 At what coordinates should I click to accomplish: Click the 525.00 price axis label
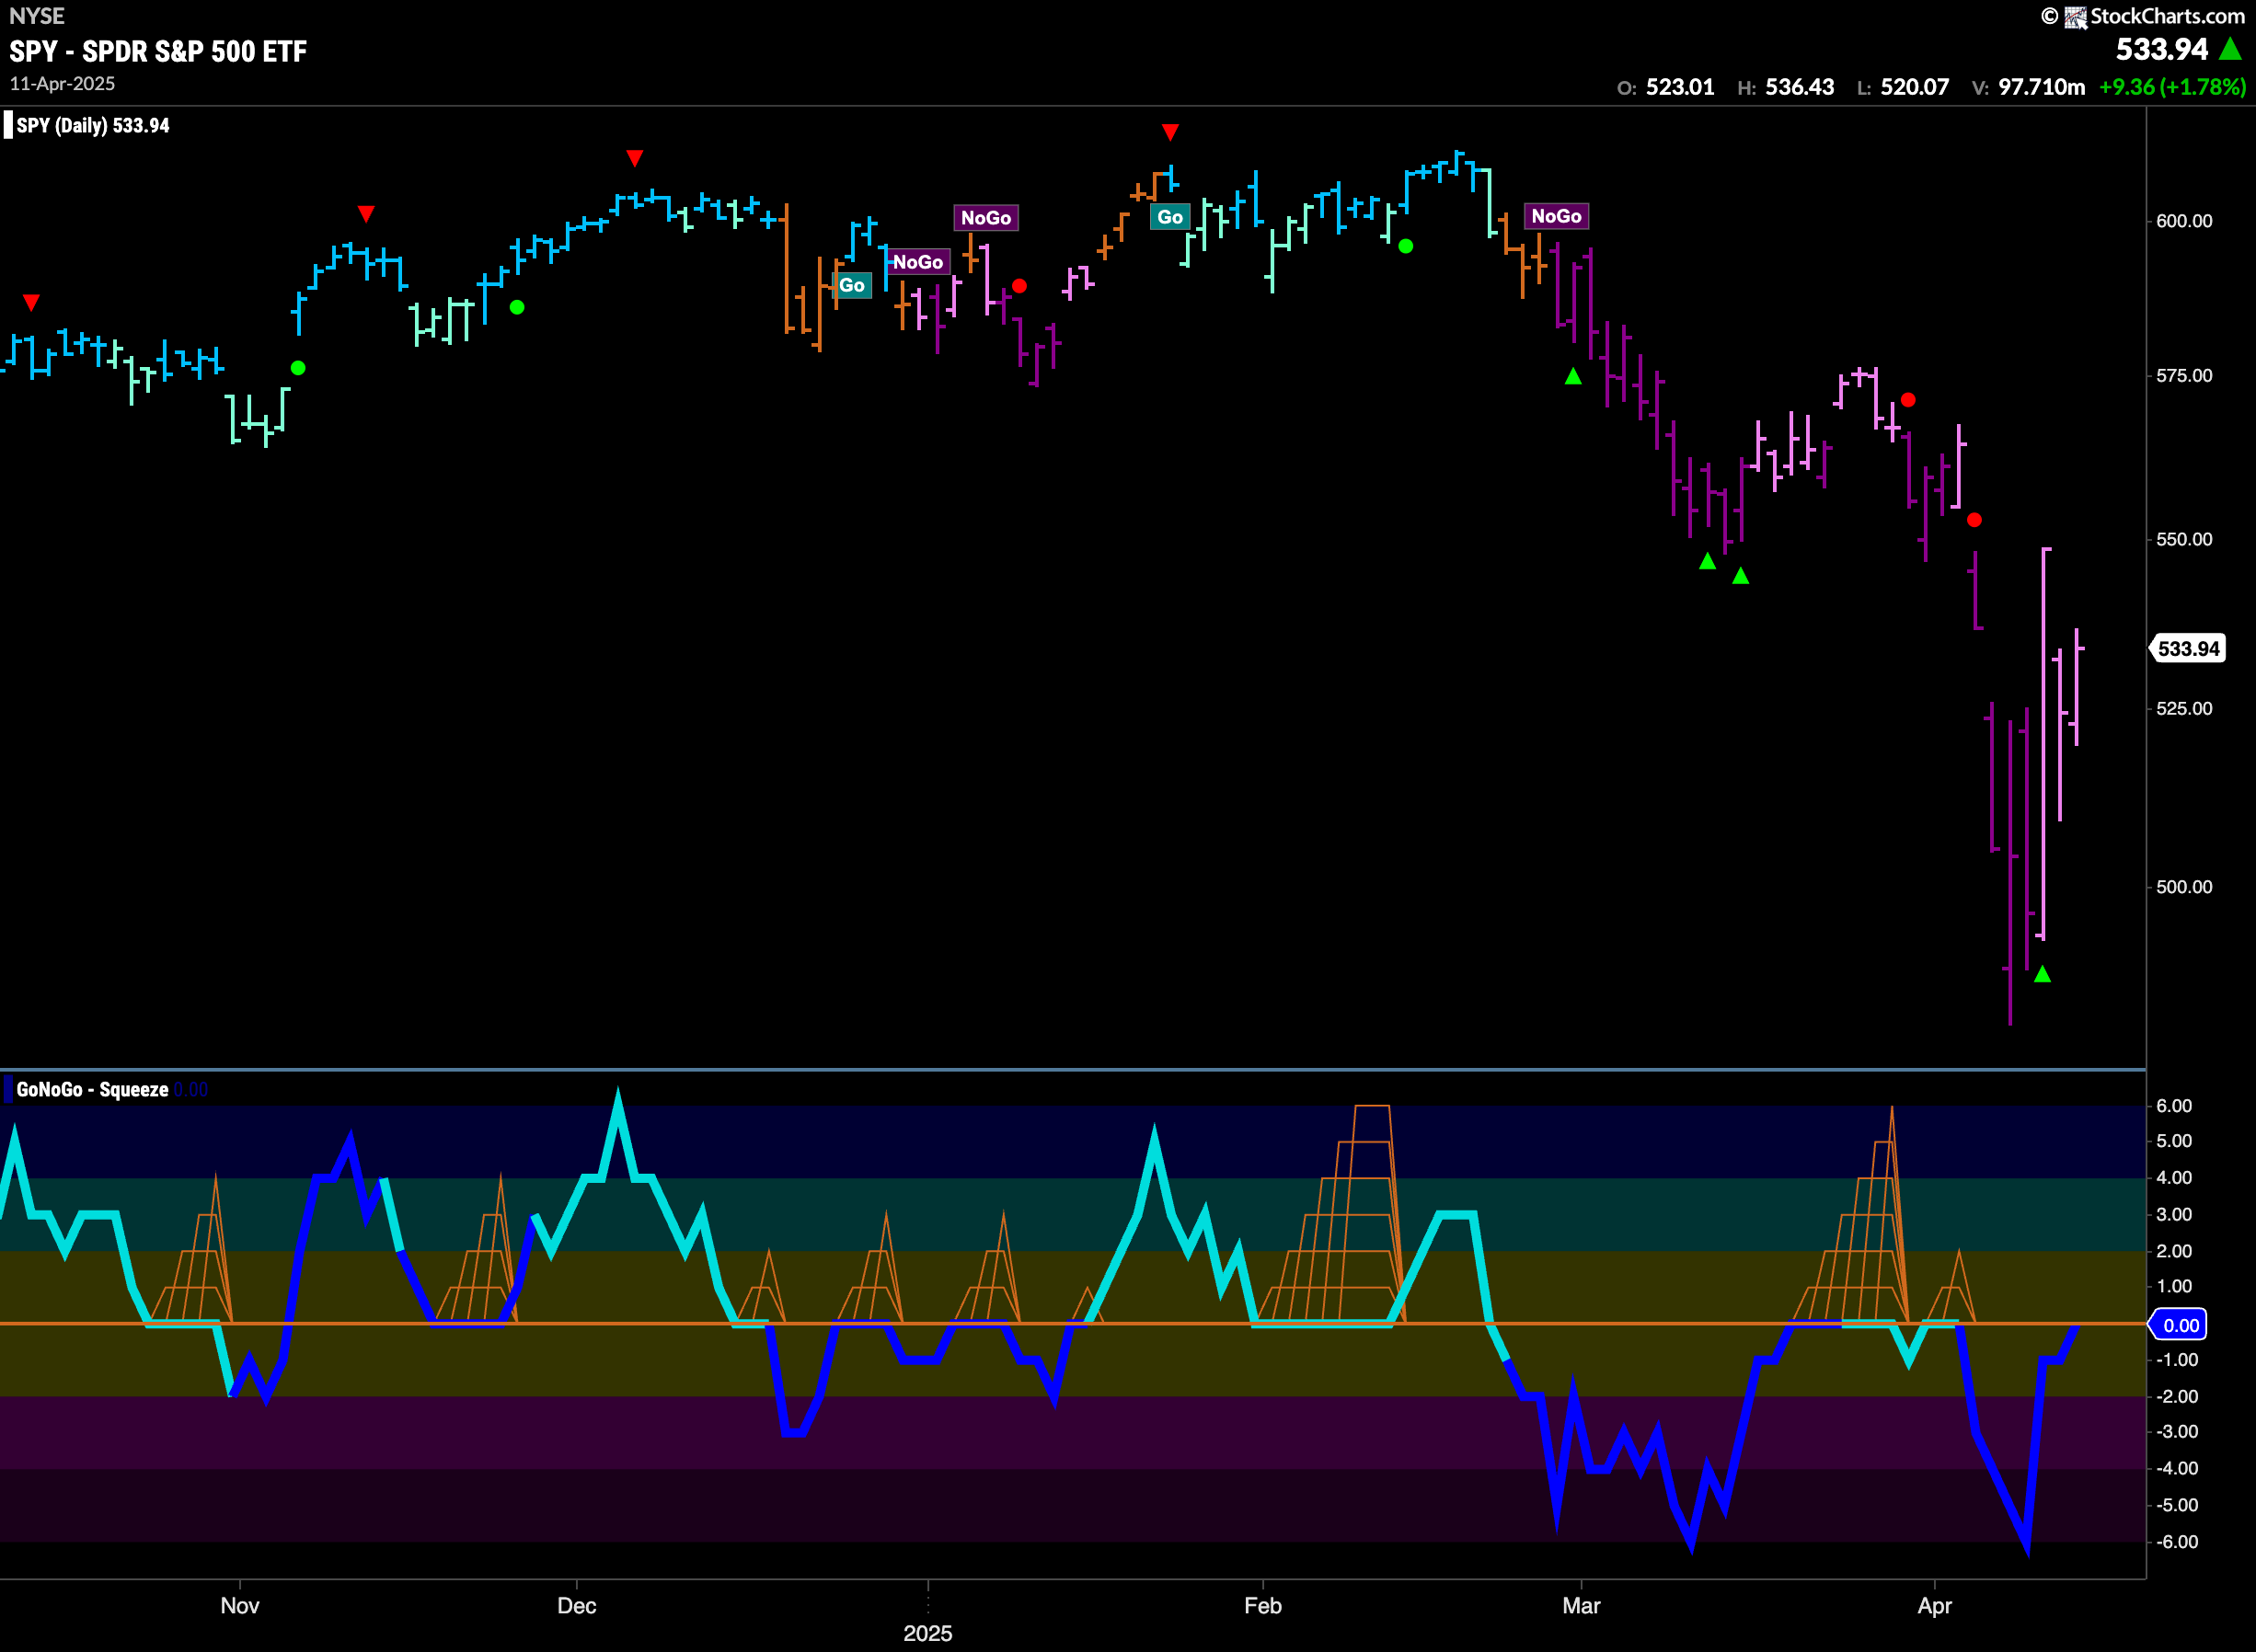pyautogui.click(x=2184, y=709)
